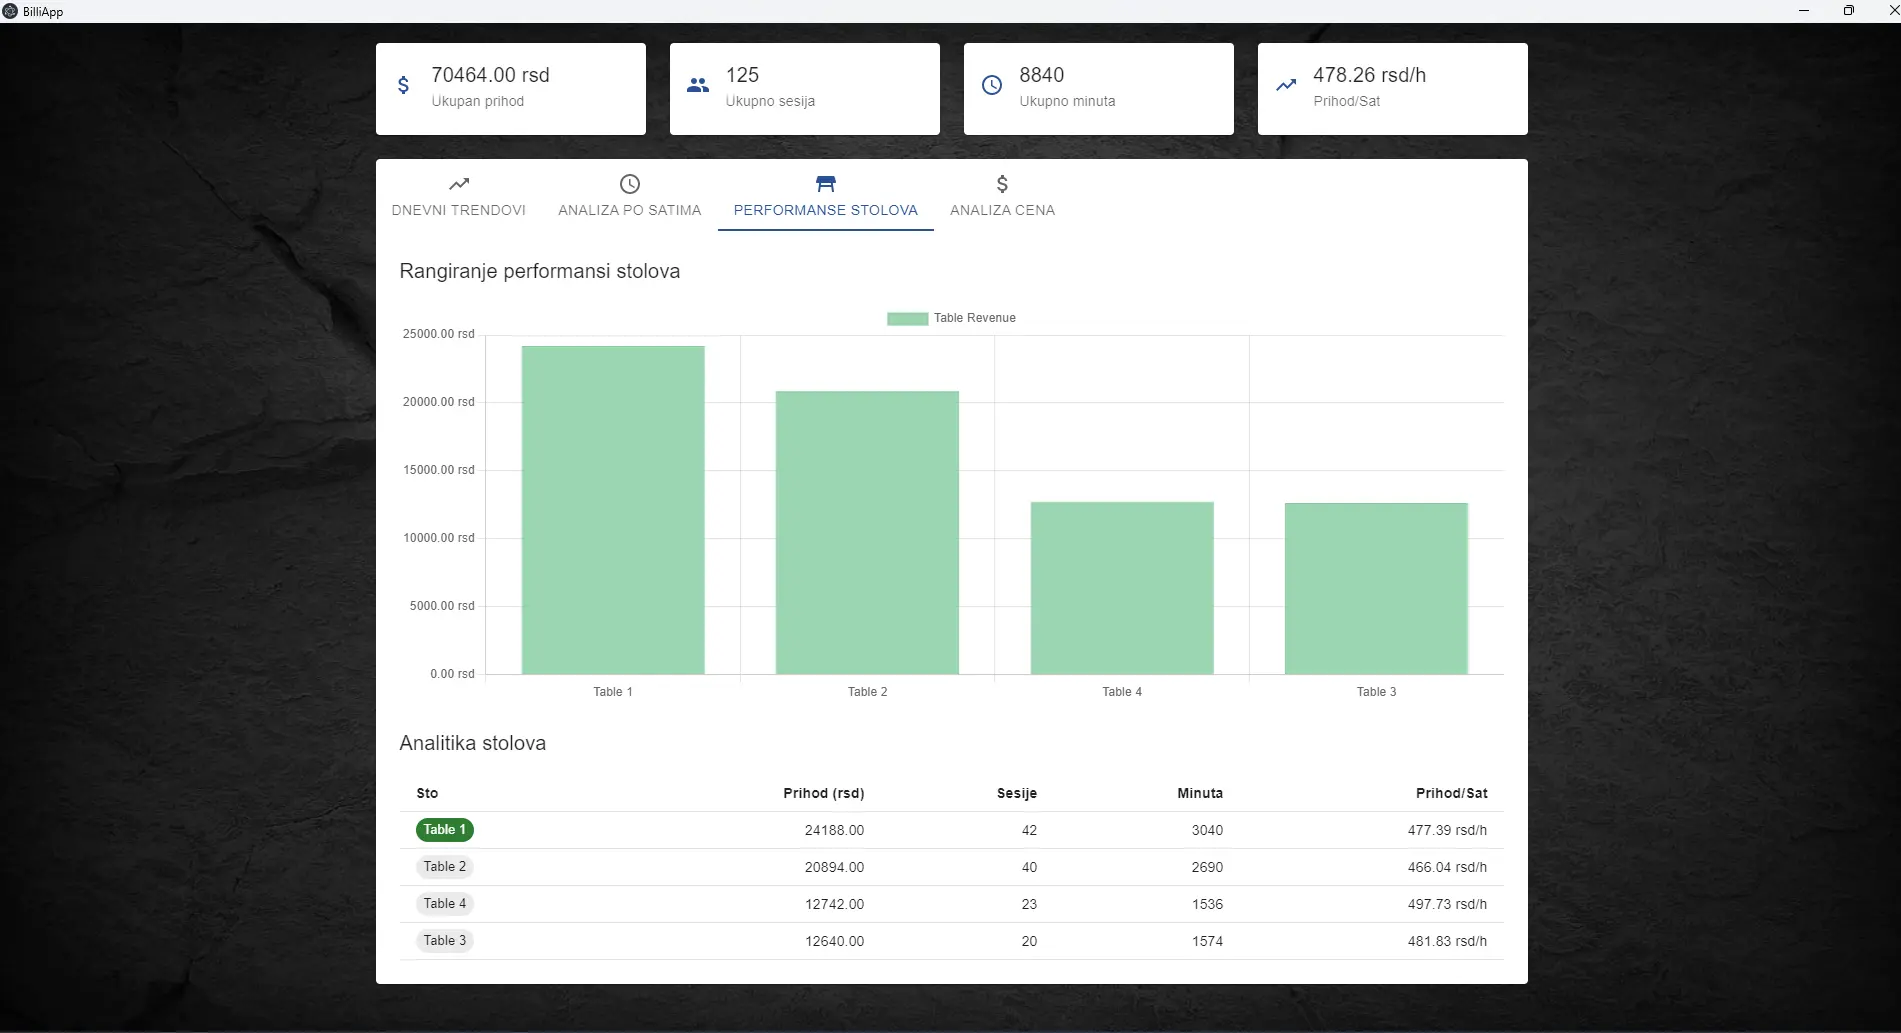Click the BilliApp icon in title bar
The image size is (1901, 1033).
10,11
